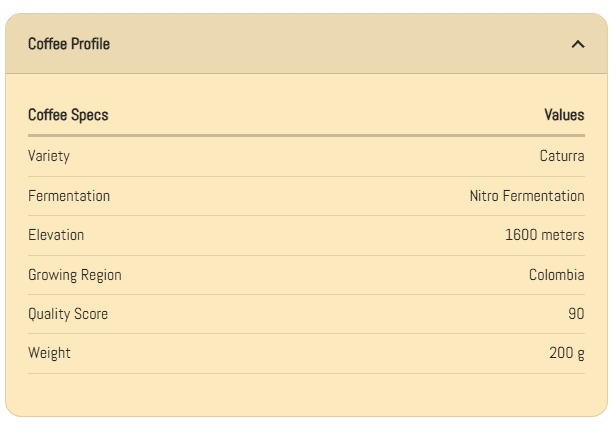Screen dimensions: 616x432
Task: Select the Growing Region row label
Action: pos(75,275)
